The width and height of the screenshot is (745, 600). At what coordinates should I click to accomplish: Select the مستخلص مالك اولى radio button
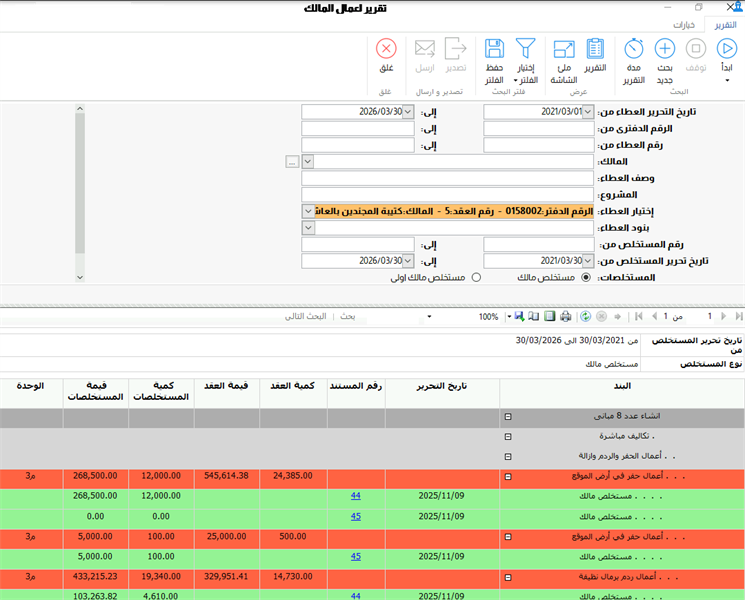point(476,277)
